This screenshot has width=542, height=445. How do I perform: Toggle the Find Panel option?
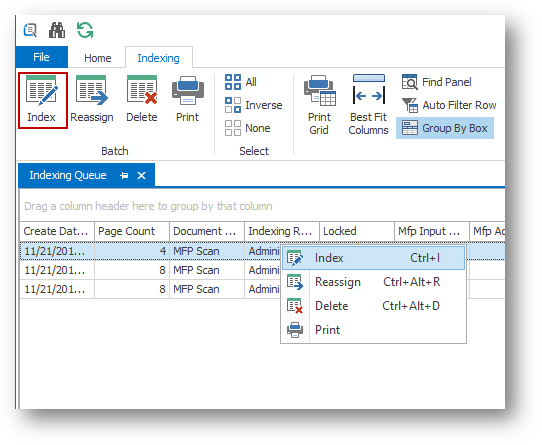(436, 82)
